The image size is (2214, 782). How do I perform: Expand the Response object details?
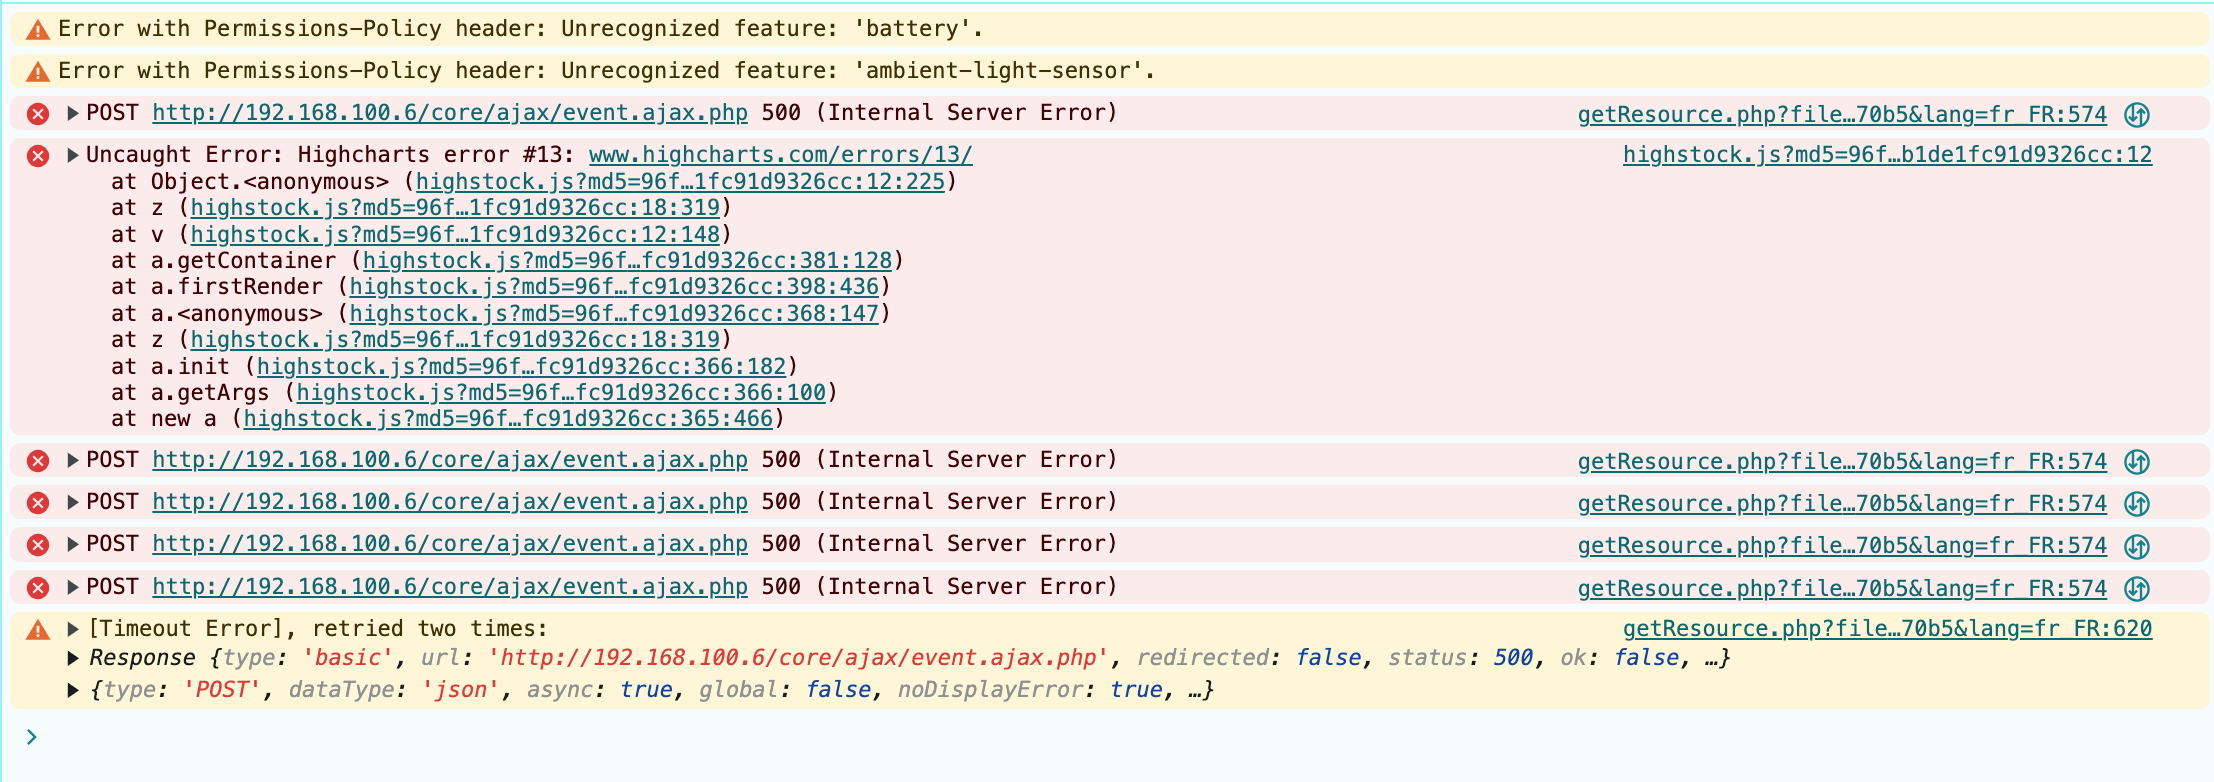tap(73, 658)
